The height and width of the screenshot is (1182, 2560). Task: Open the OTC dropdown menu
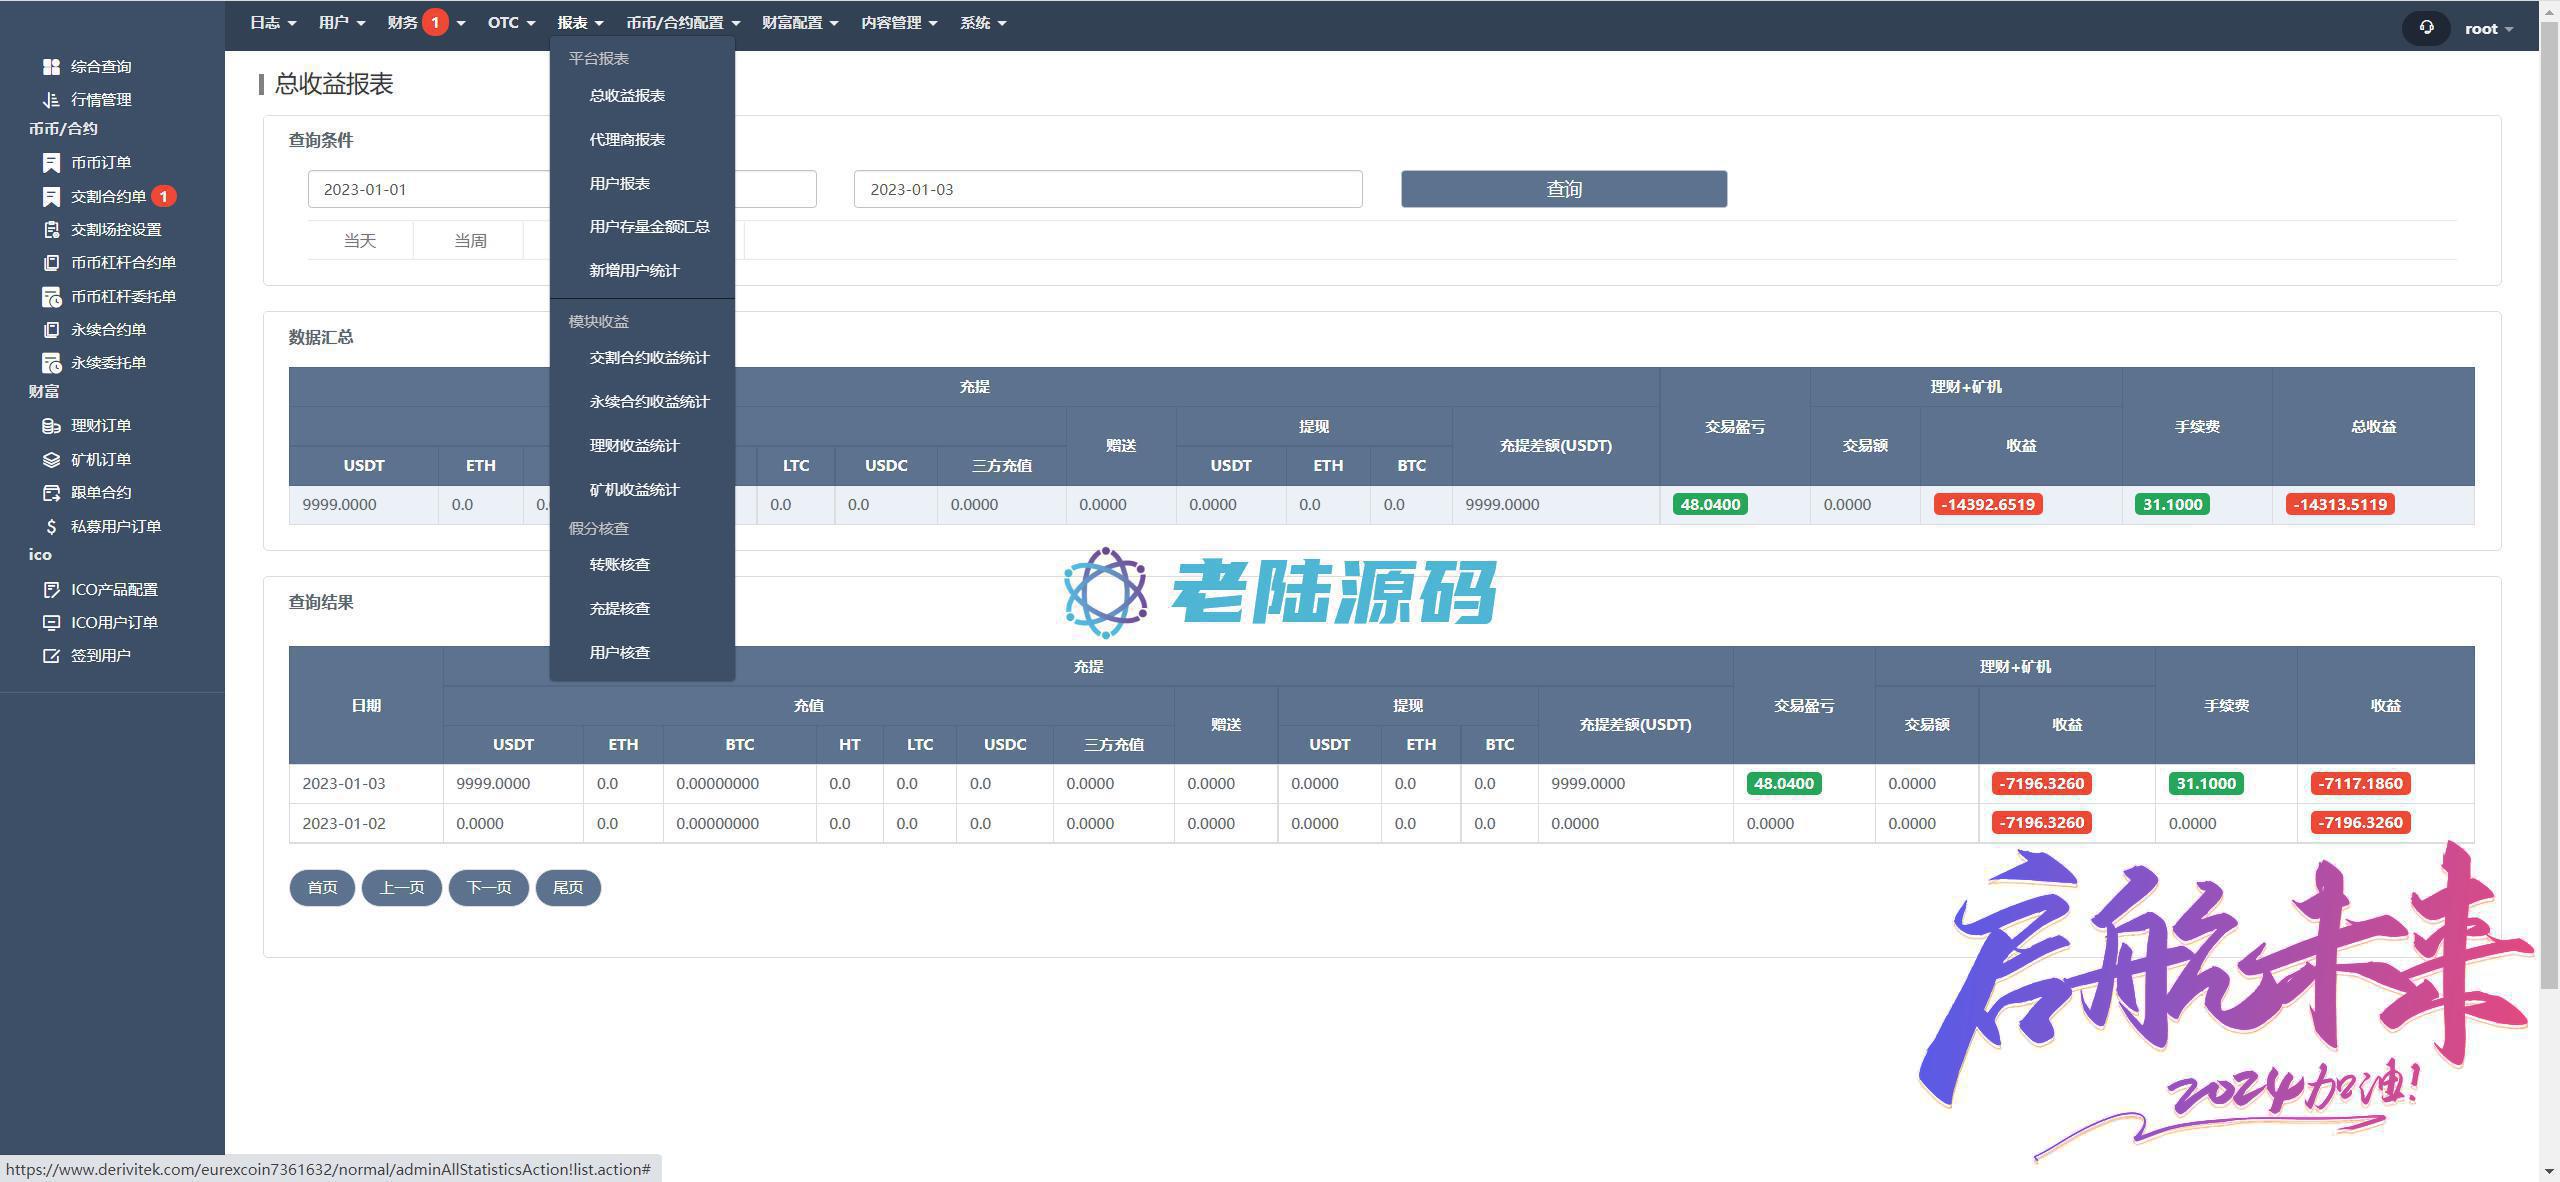pos(511,22)
